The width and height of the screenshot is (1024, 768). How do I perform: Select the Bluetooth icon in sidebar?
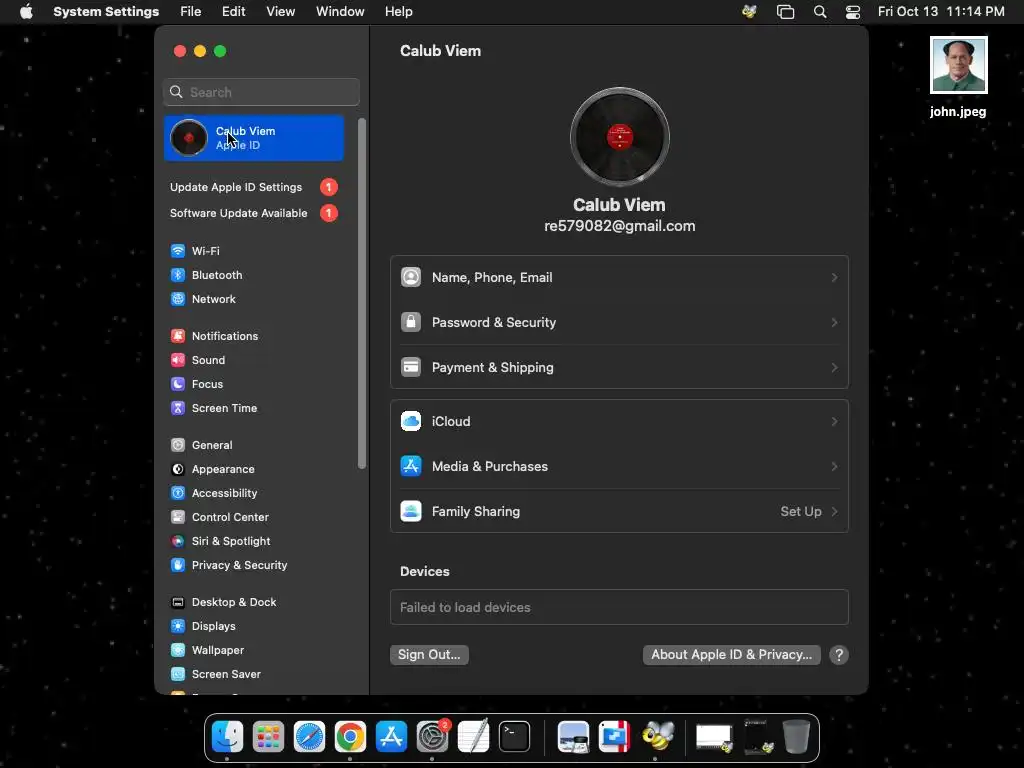pyautogui.click(x=178, y=275)
